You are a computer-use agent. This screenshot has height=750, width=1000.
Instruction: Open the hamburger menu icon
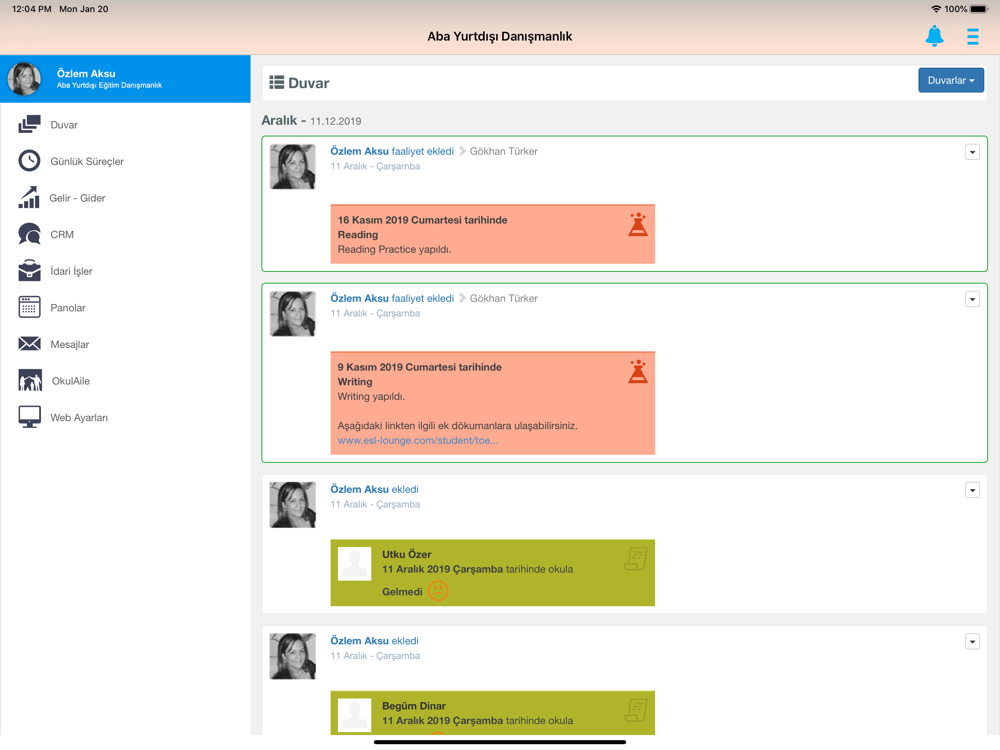[972, 36]
